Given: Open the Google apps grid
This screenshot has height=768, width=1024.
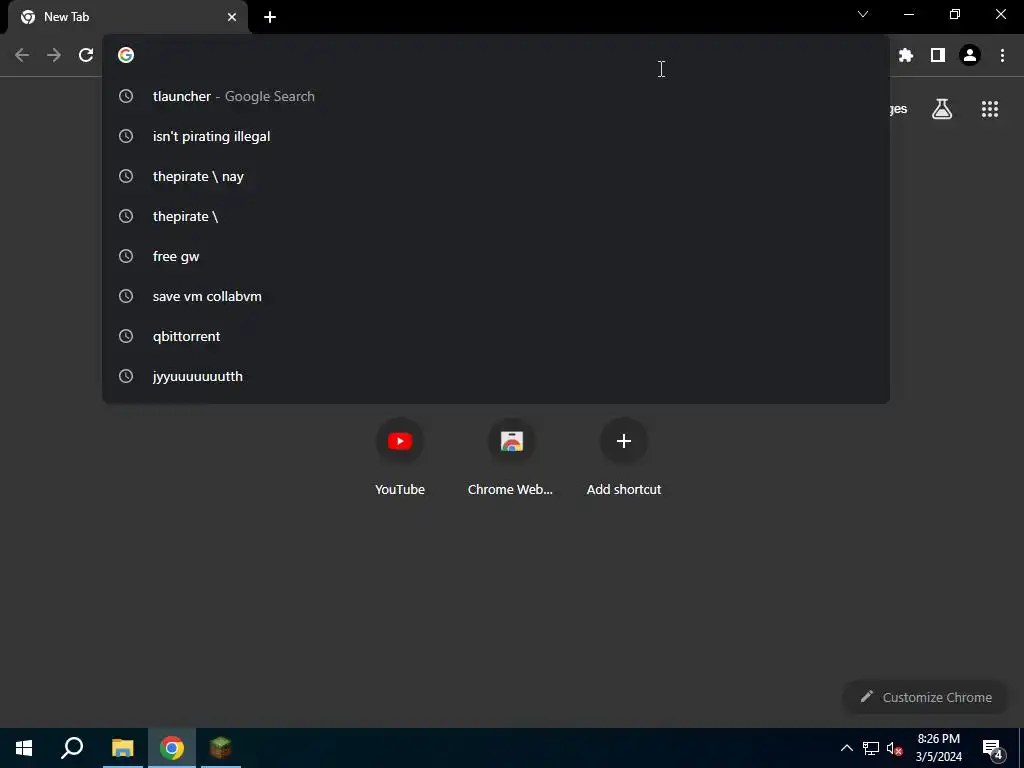Looking at the screenshot, I should coord(990,109).
